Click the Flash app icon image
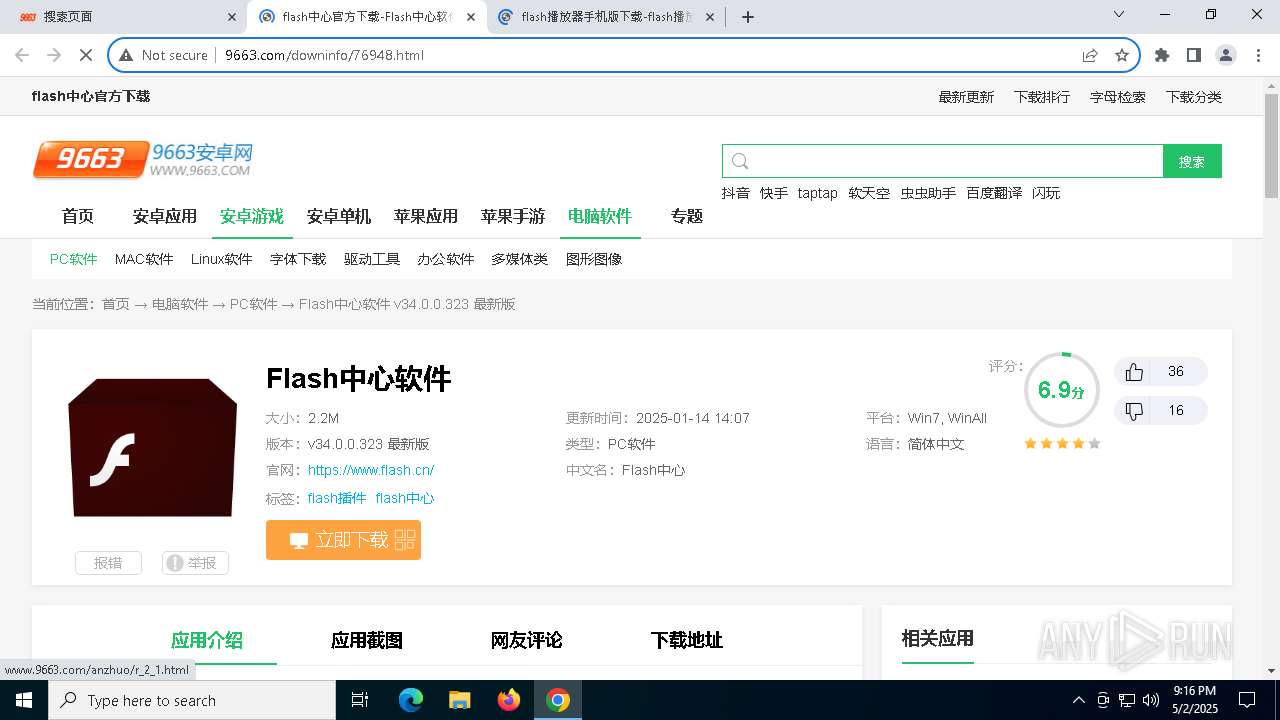This screenshot has width=1280, height=720. pos(152,447)
